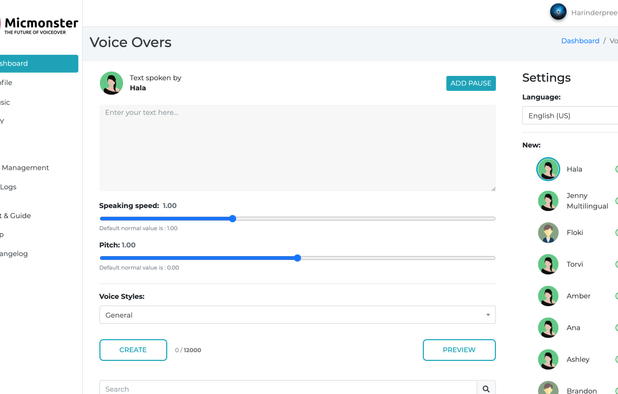The width and height of the screenshot is (618, 394).
Task: Click the Hala voice name in list
Action: (x=574, y=169)
